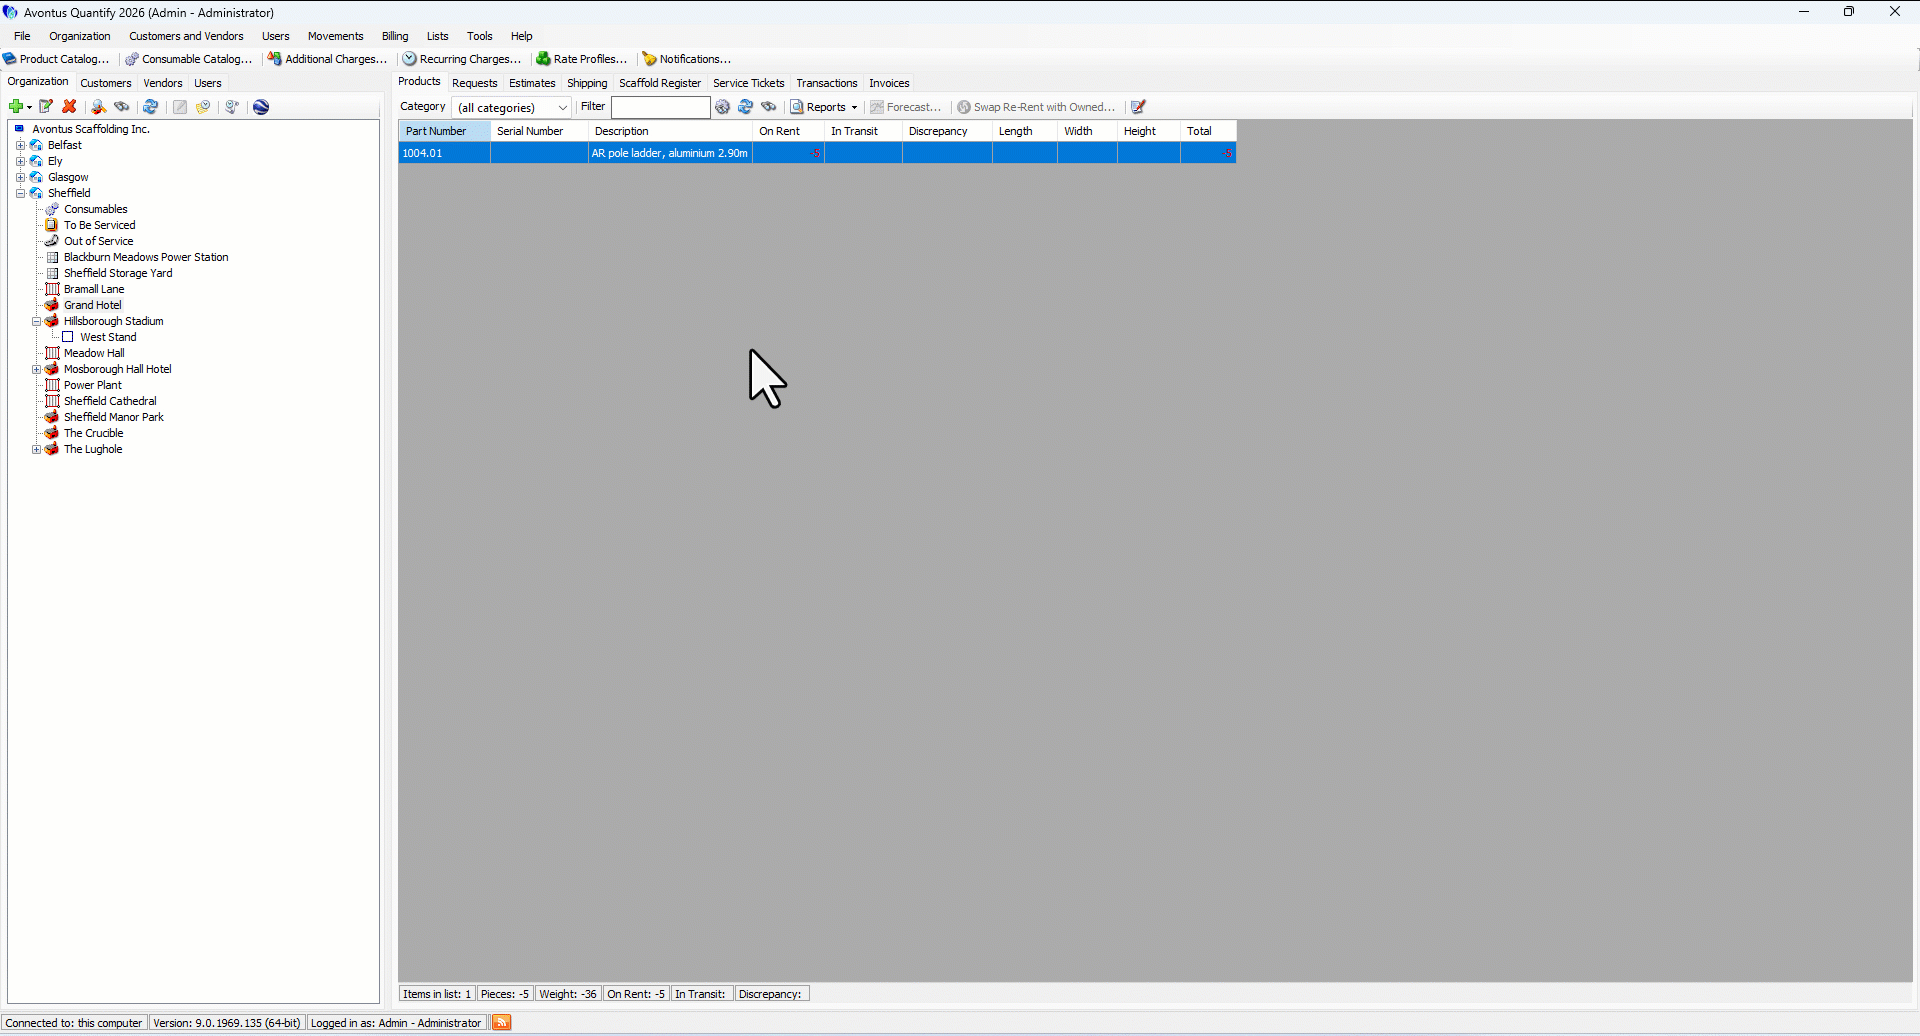Click the edit pencil icon after Swap Re-Rent
Screen dimensions: 1920x1036
[x=1138, y=107]
